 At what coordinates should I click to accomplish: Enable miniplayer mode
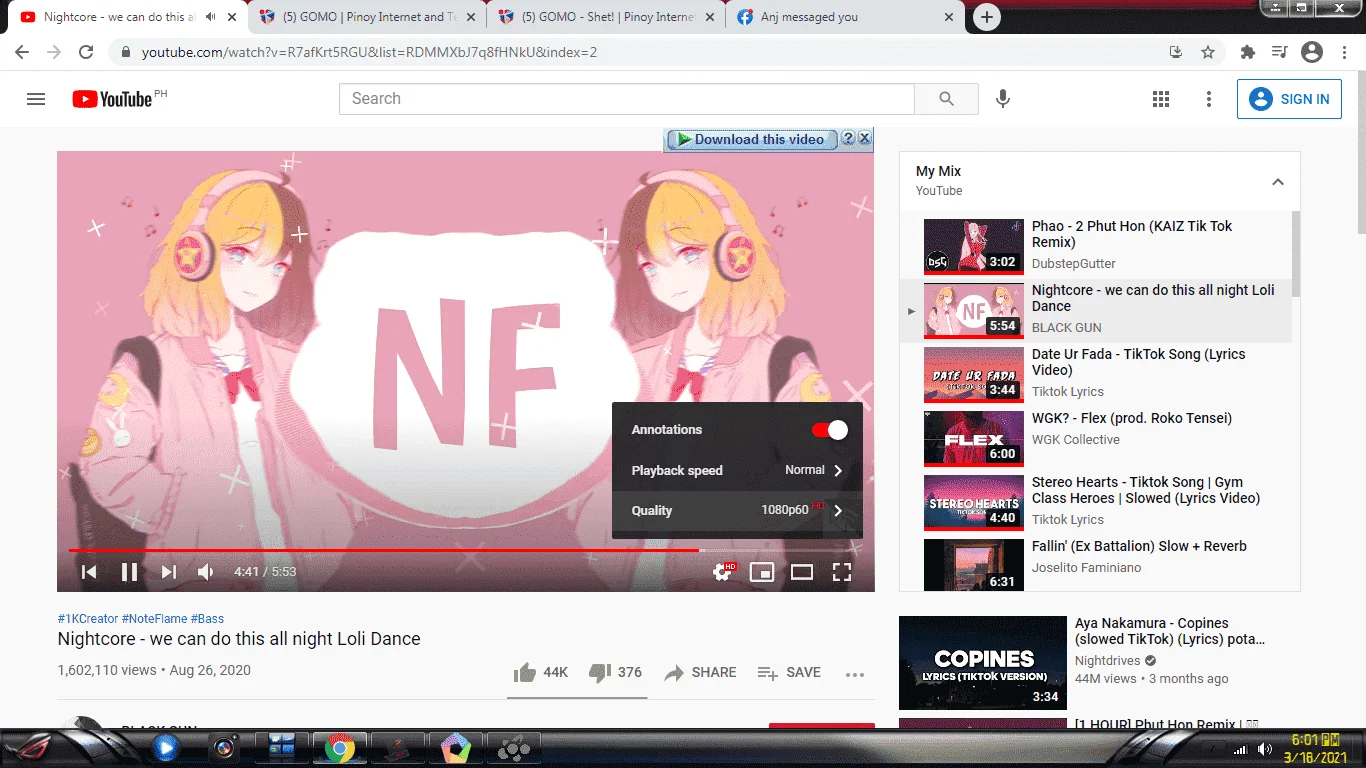[762, 572]
